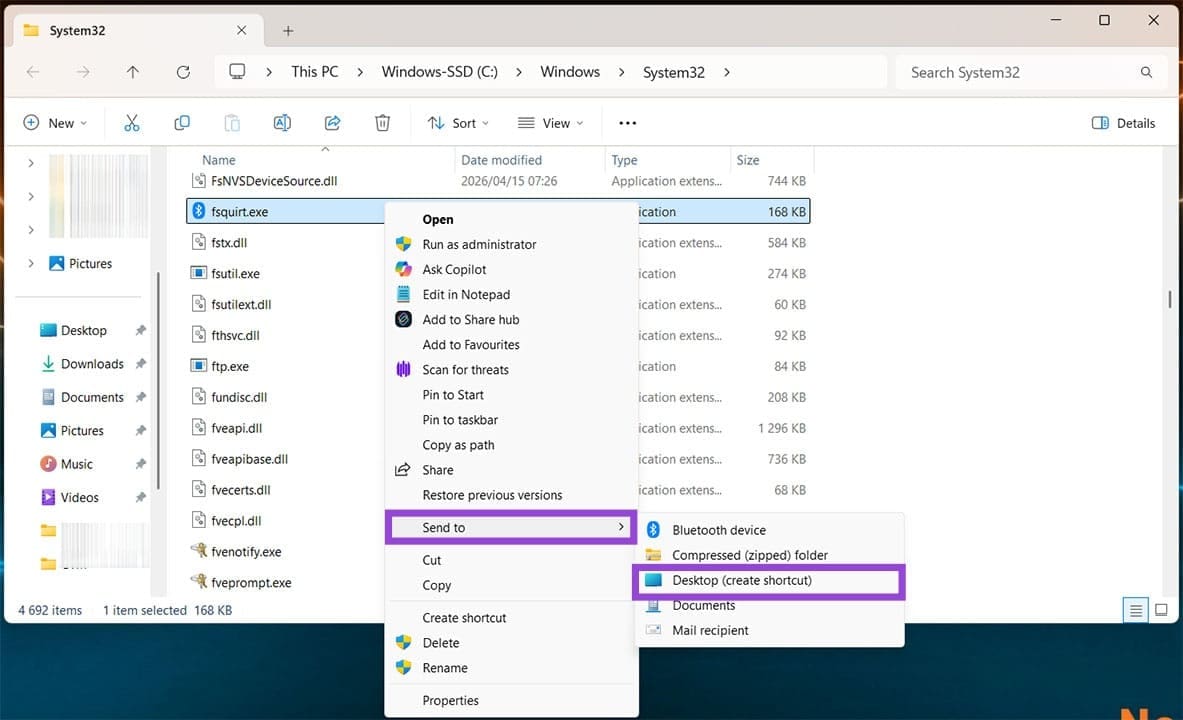Click the back navigation arrow

click(33, 71)
